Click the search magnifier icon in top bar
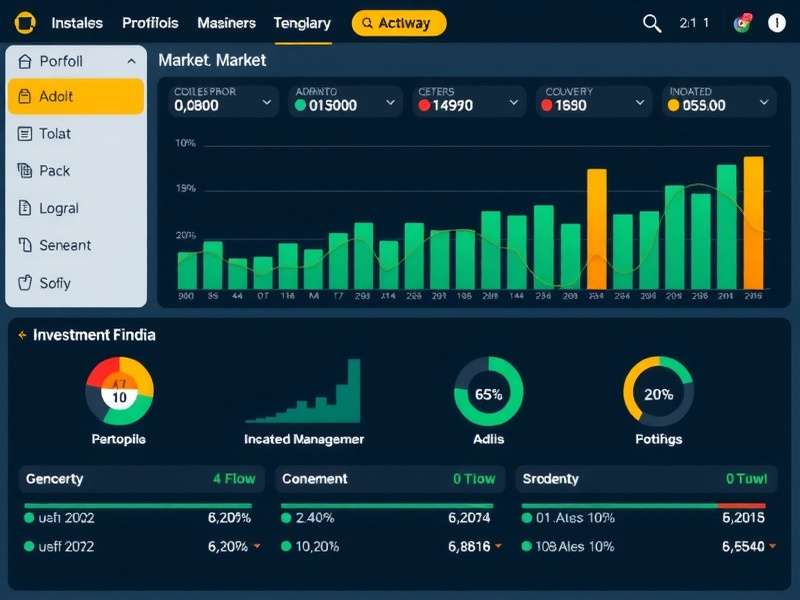Viewport: 800px width, 600px height. click(x=652, y=22)
